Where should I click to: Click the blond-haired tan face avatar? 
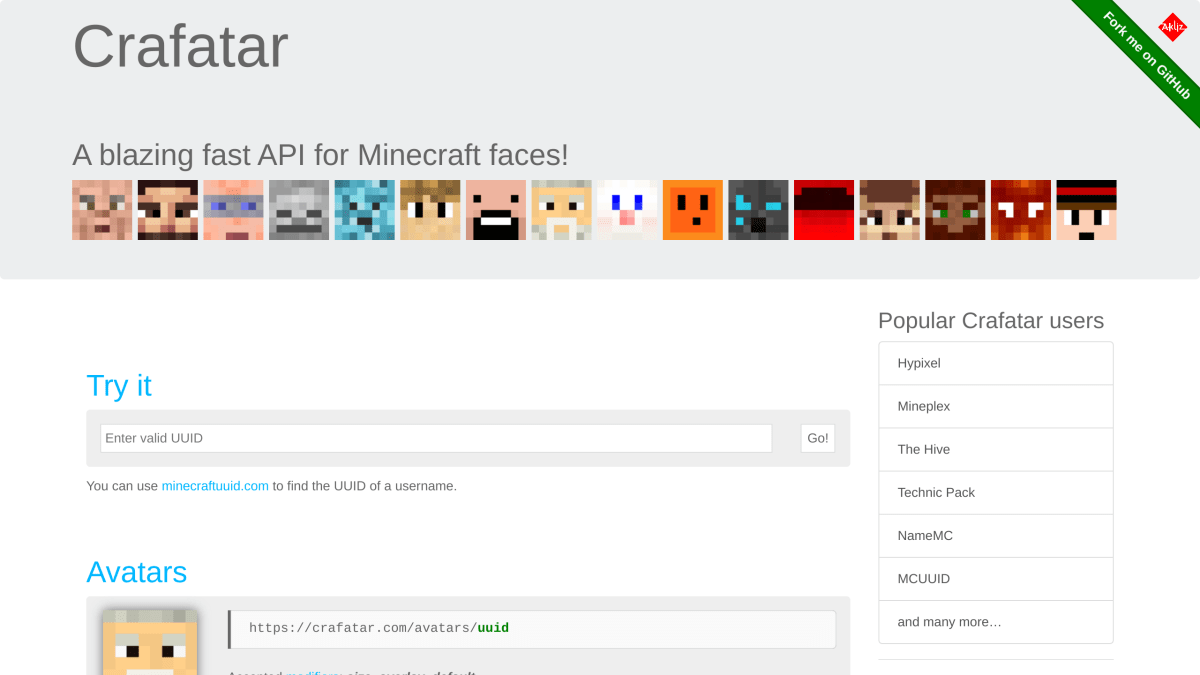coord(430,210)
